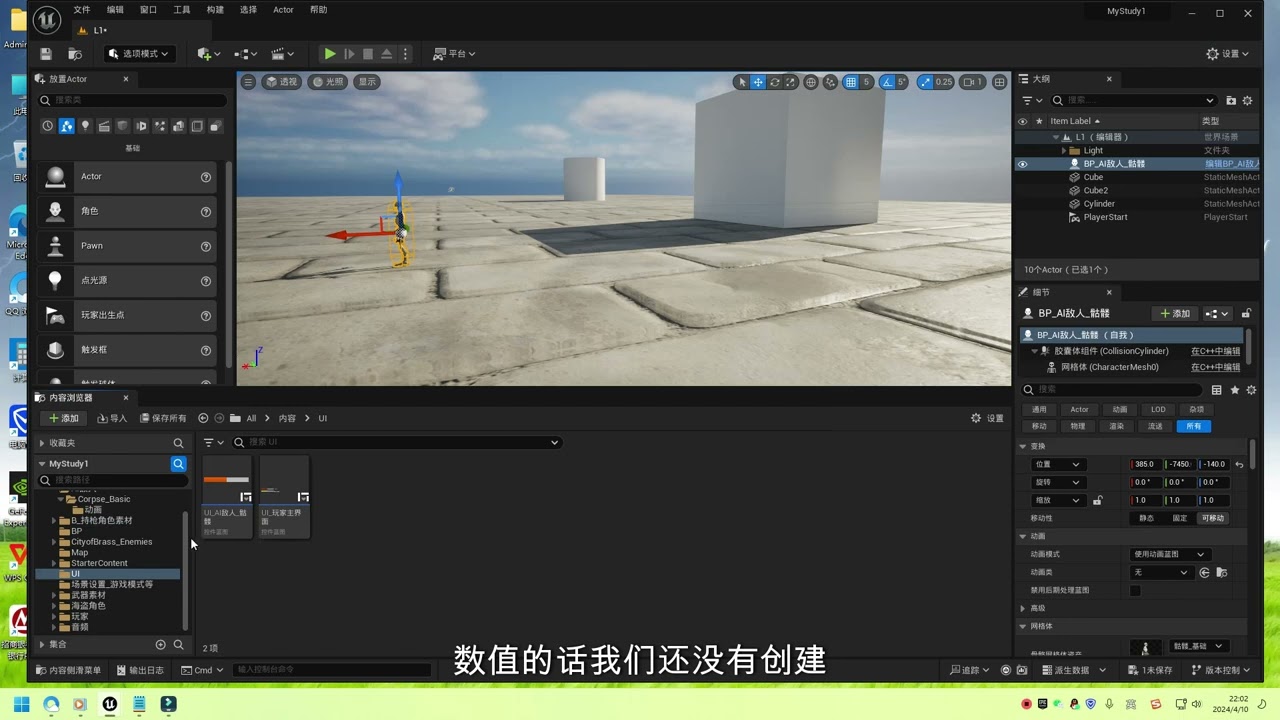Click the Browse to asset icon in the top toolbar

75,53
